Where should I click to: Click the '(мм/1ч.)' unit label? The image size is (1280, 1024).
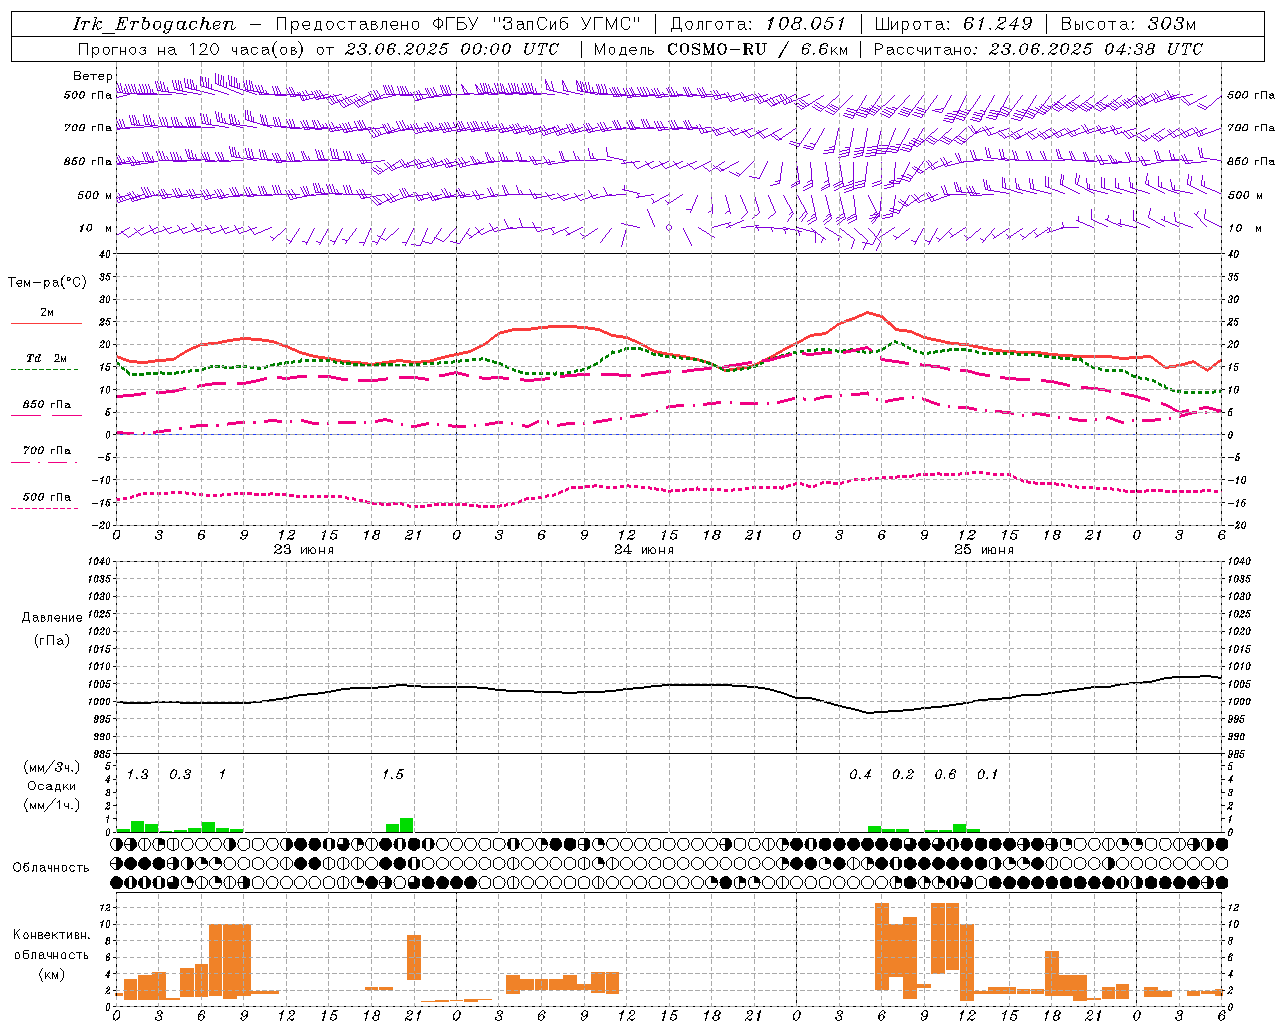click(x=52, y=805)
